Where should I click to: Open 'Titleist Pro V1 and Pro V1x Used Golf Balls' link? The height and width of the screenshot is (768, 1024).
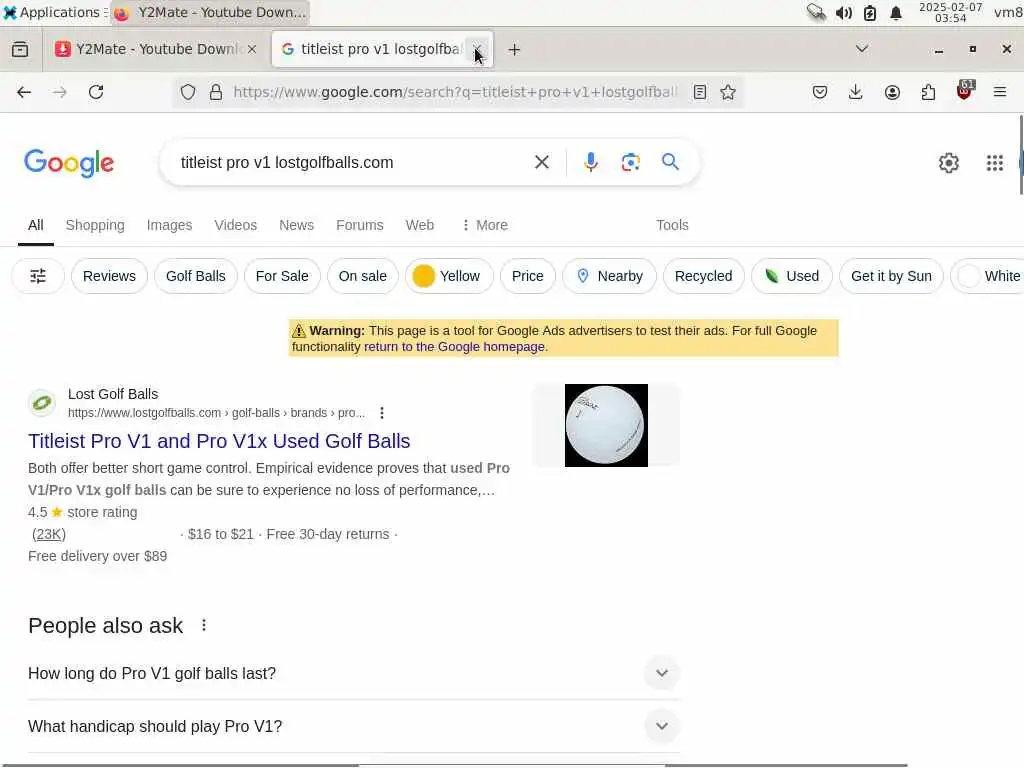(219, 441)
